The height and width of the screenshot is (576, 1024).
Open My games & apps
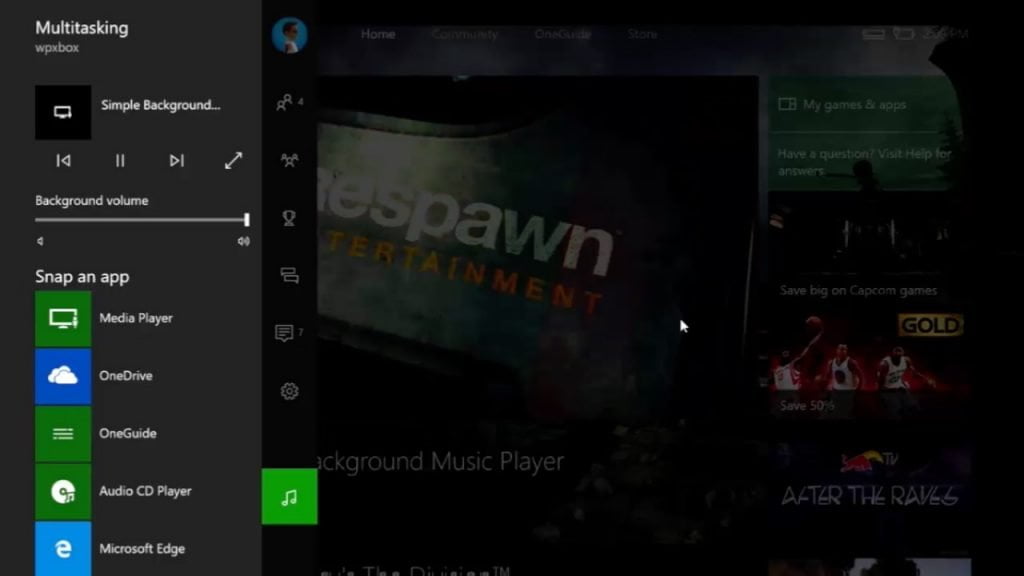(862, 104)
